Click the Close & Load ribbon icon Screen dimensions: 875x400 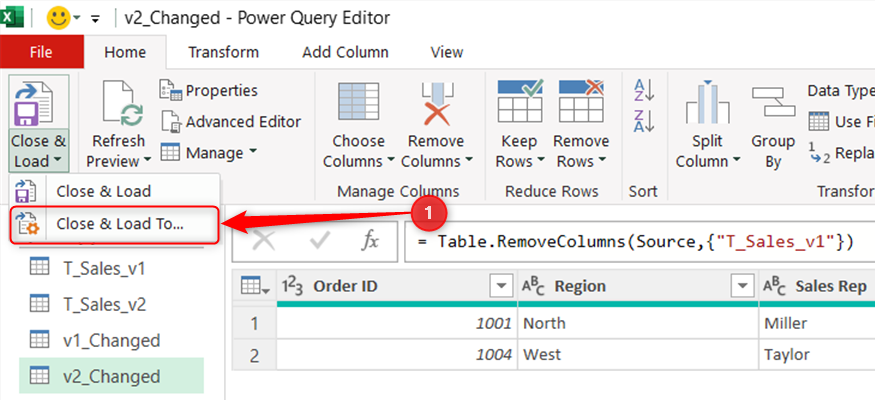[33, 103]
